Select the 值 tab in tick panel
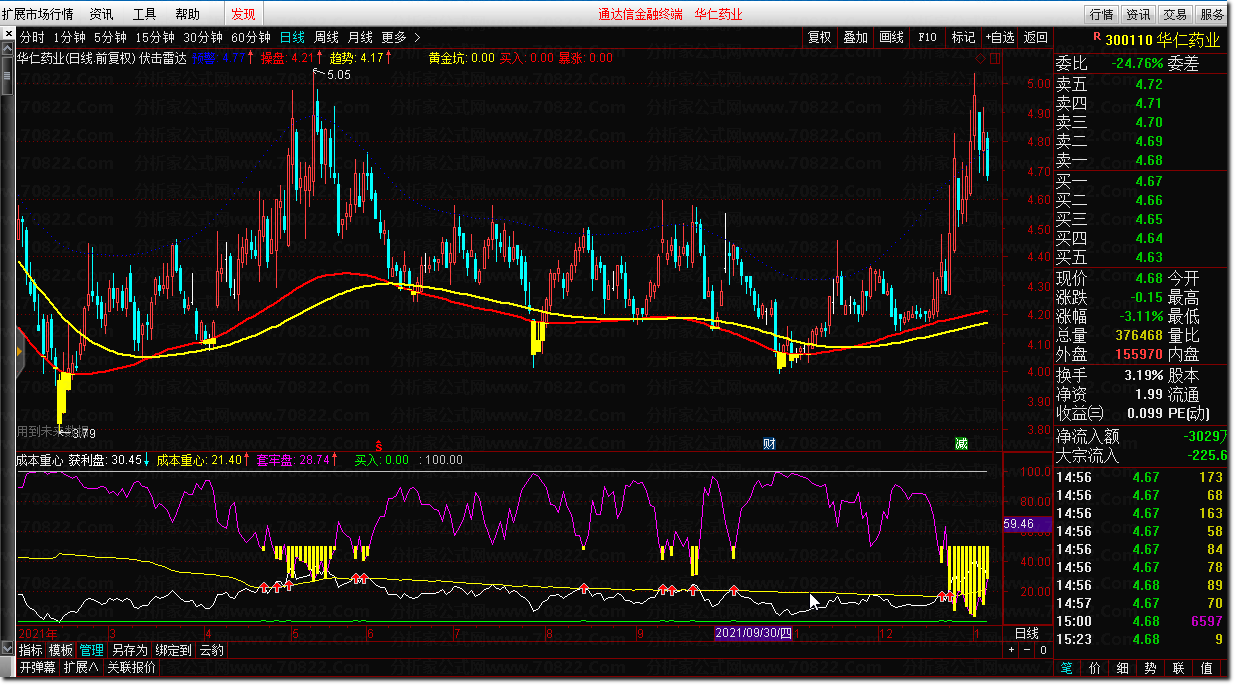Screen dimensions: 1236x685 coord(1207,668)
